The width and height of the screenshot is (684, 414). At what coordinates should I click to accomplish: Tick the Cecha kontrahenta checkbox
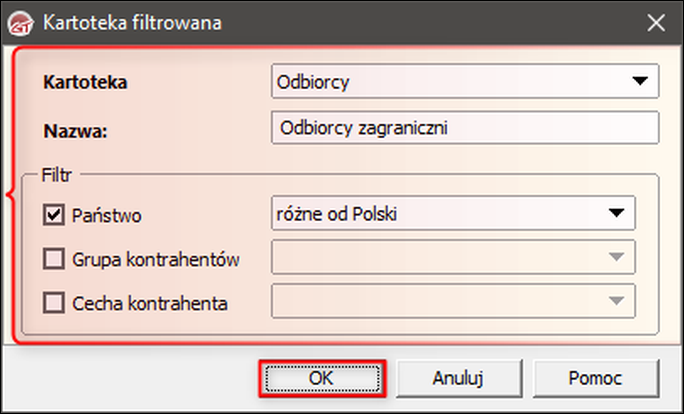tap(54, 301)
